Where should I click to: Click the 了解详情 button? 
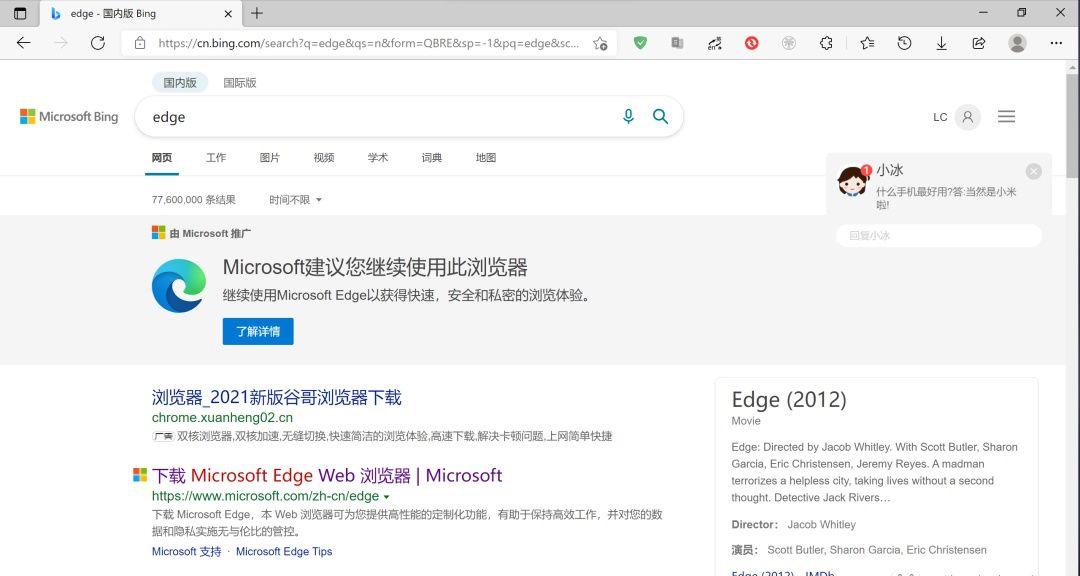257,331
